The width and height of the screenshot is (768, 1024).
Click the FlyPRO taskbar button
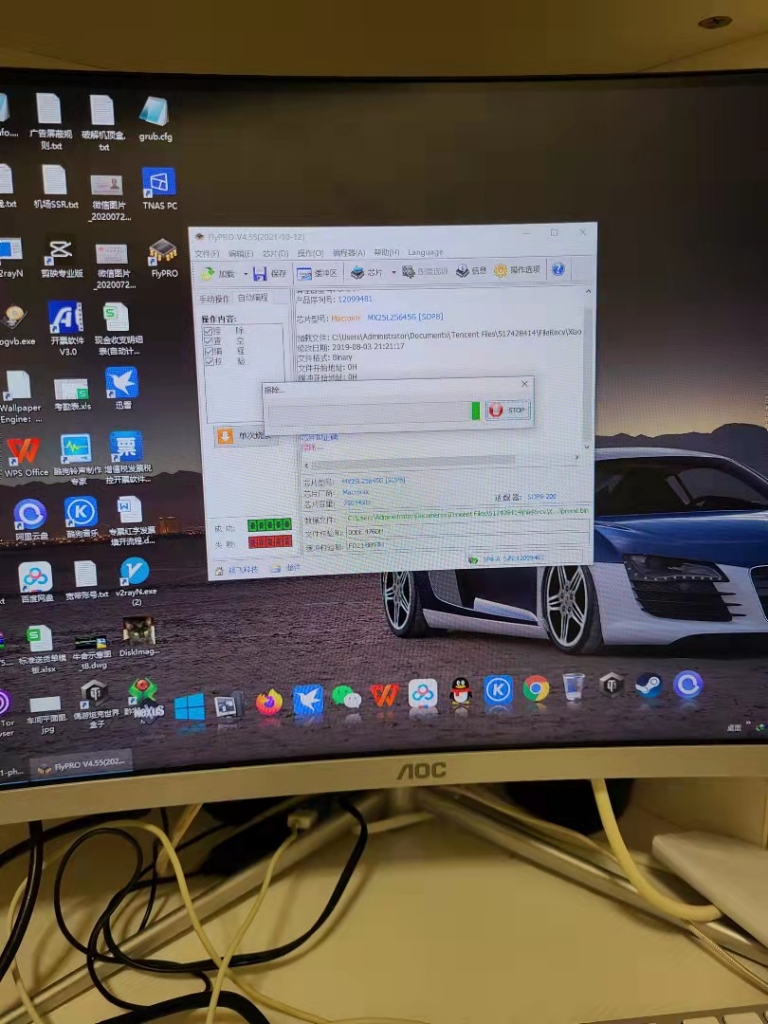83,765
